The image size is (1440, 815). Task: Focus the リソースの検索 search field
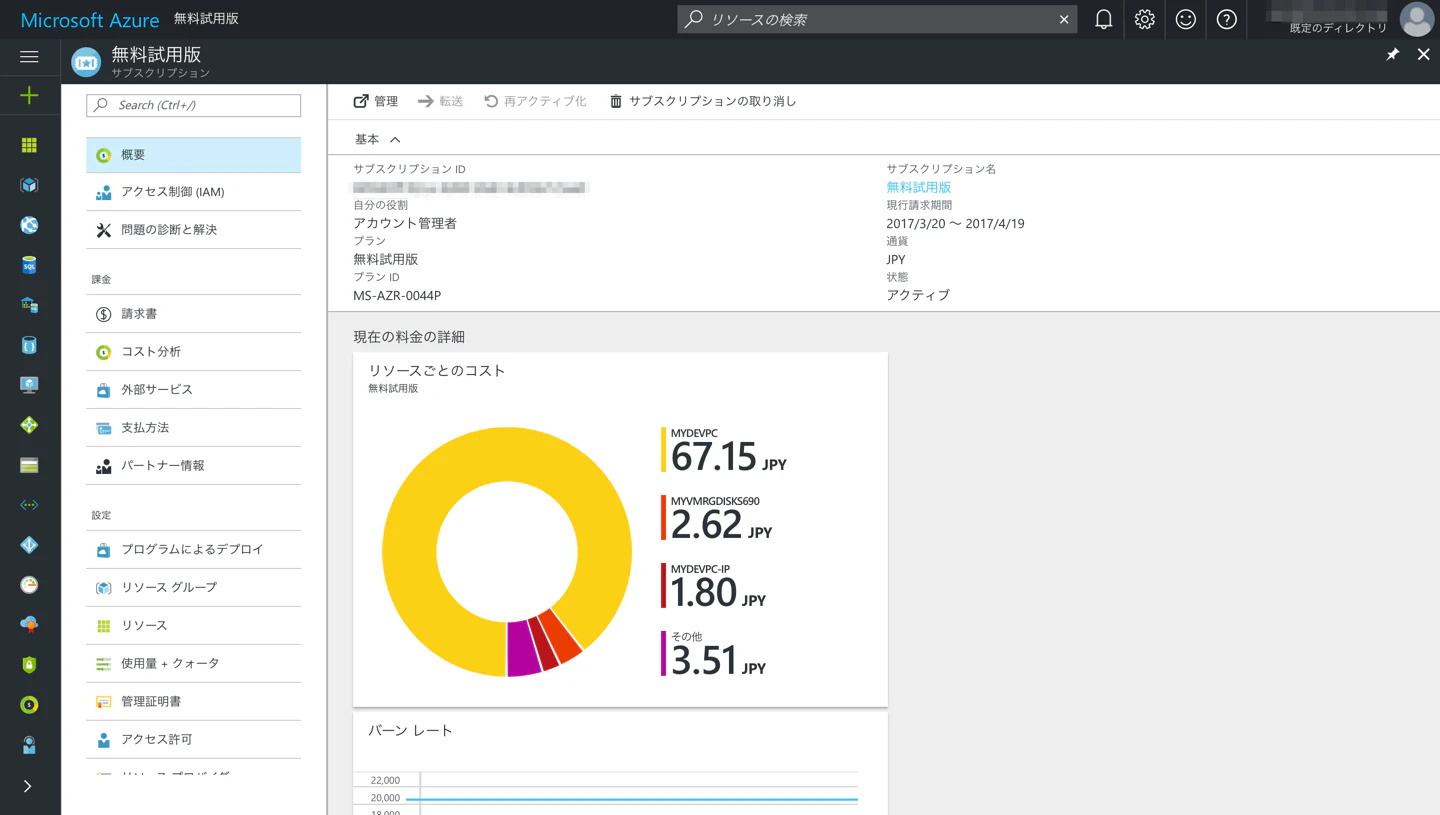(877, 19)
